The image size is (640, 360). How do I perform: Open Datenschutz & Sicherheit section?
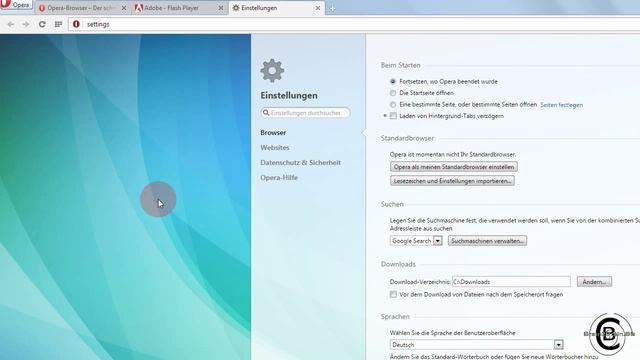300,162
